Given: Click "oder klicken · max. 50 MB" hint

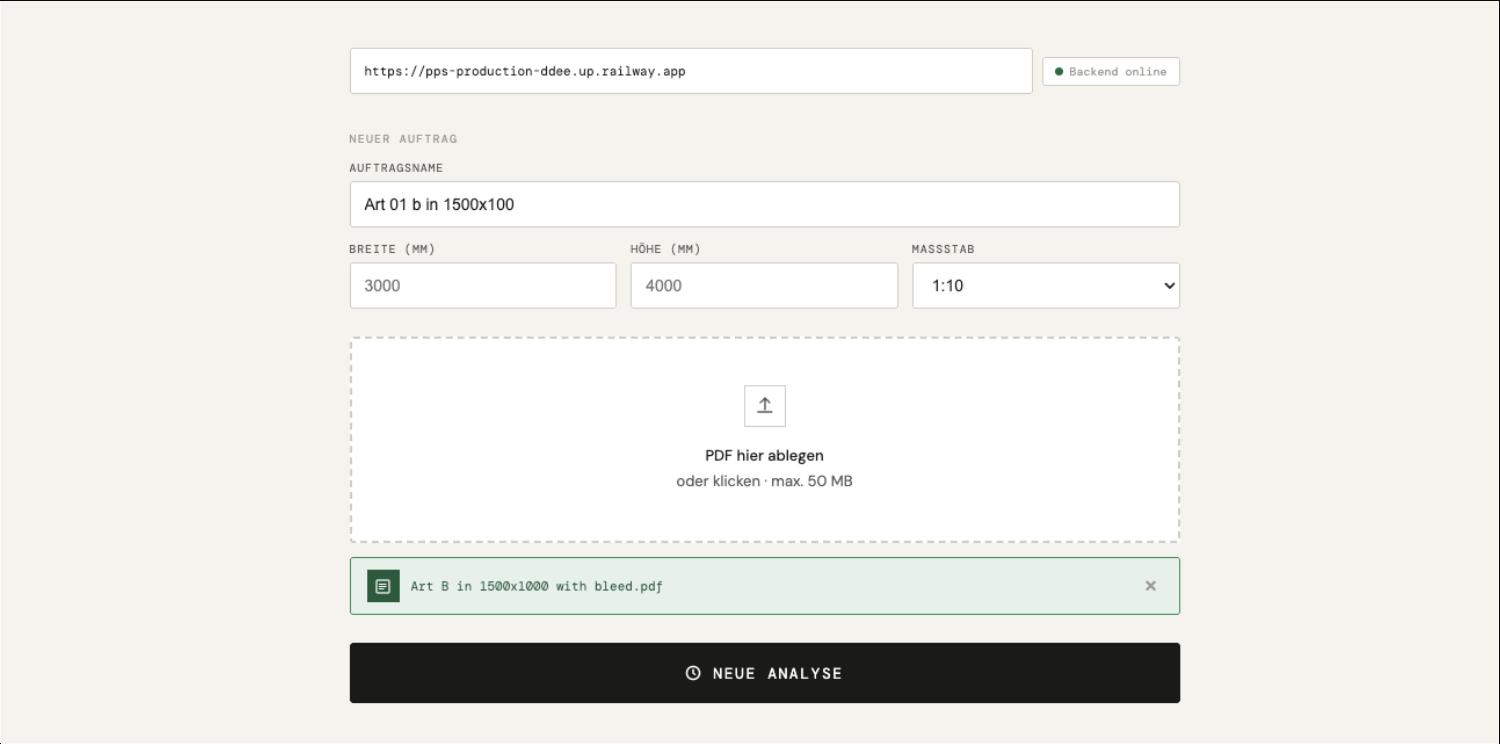Looking at the screenshot, I should [764, 481].
